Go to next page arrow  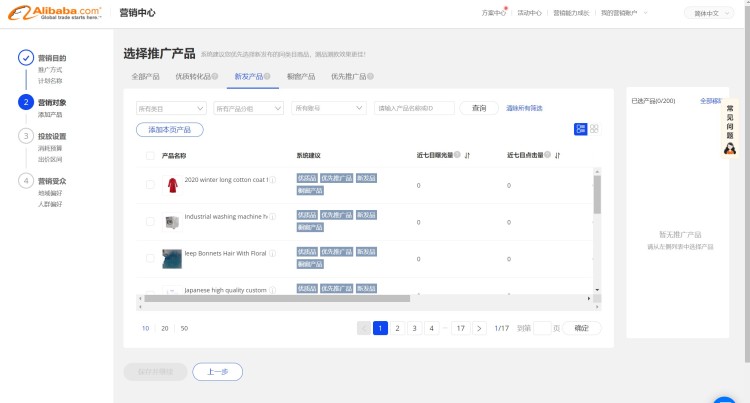tap(479, 328)
